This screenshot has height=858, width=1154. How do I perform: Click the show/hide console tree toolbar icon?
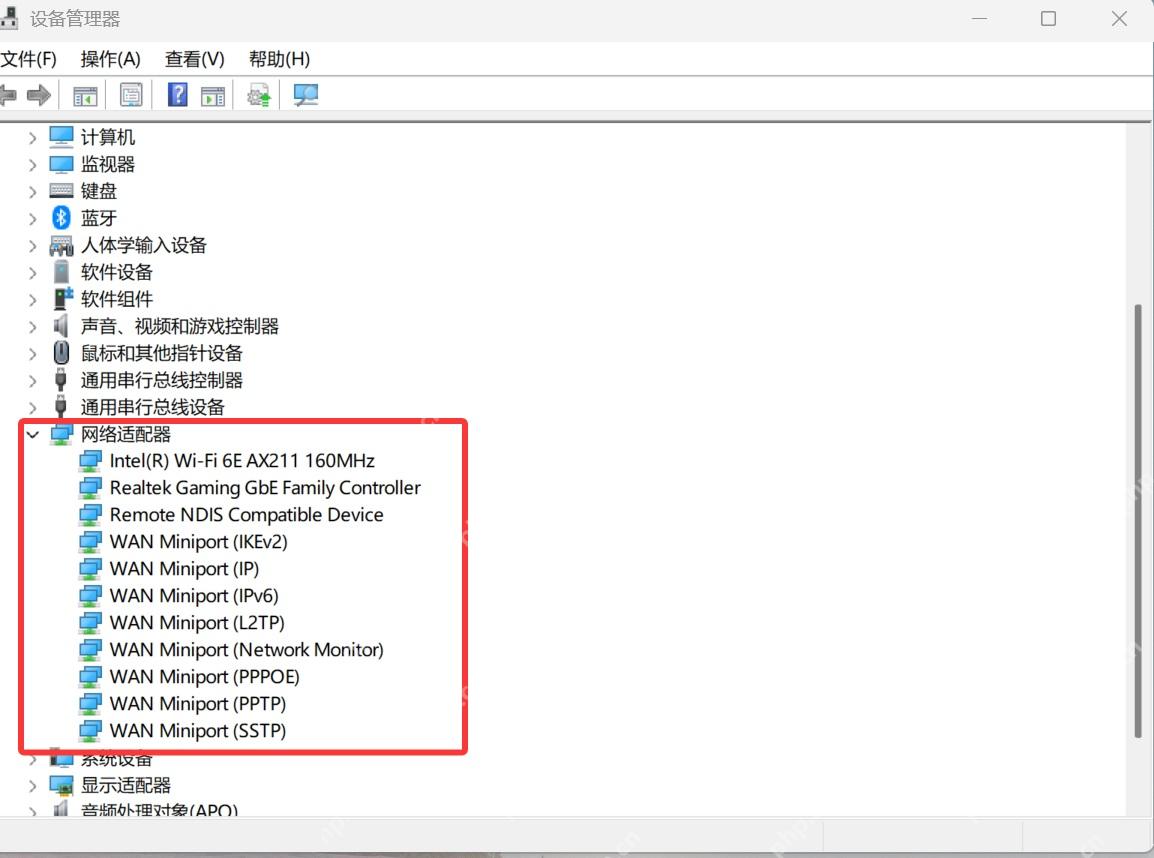point(85,96)
